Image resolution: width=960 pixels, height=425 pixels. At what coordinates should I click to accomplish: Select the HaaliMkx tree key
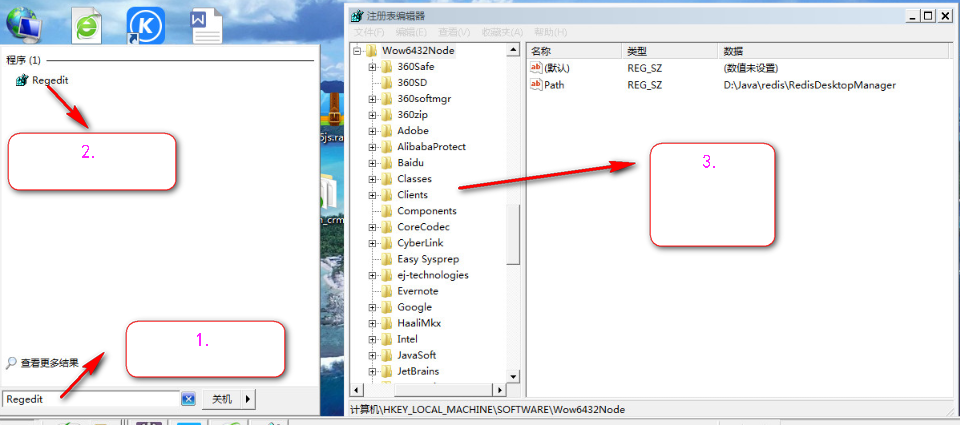pos(419,323)
